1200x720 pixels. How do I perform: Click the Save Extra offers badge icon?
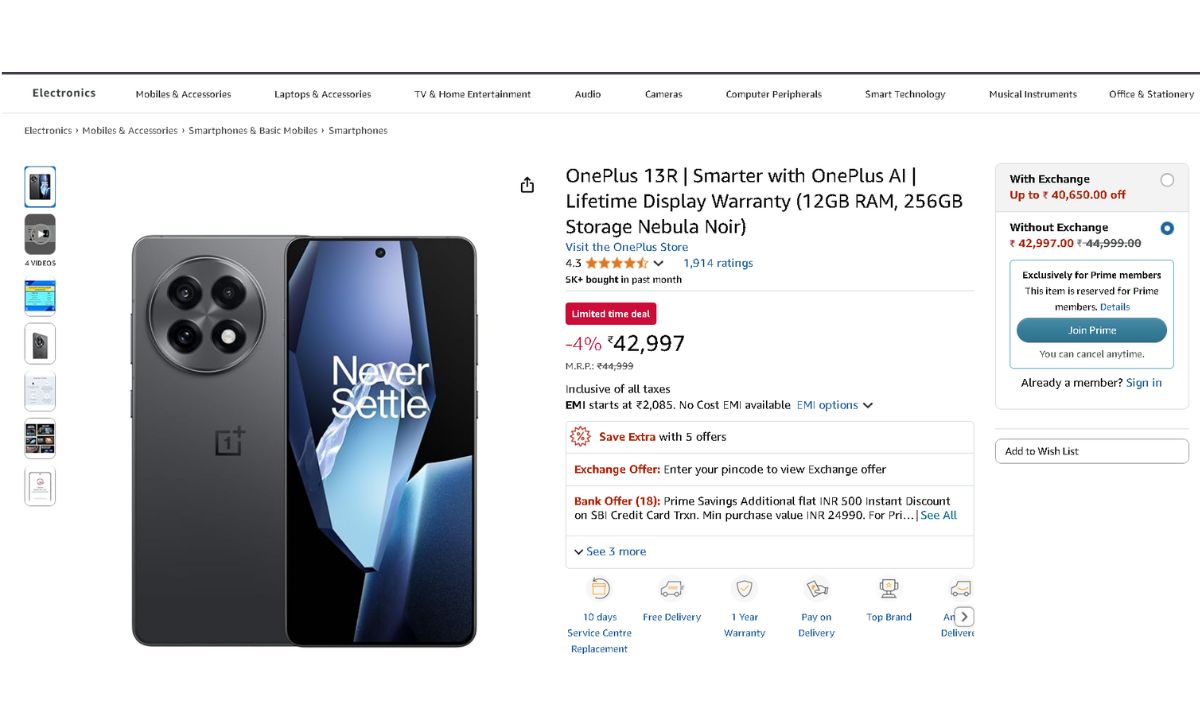580,437
